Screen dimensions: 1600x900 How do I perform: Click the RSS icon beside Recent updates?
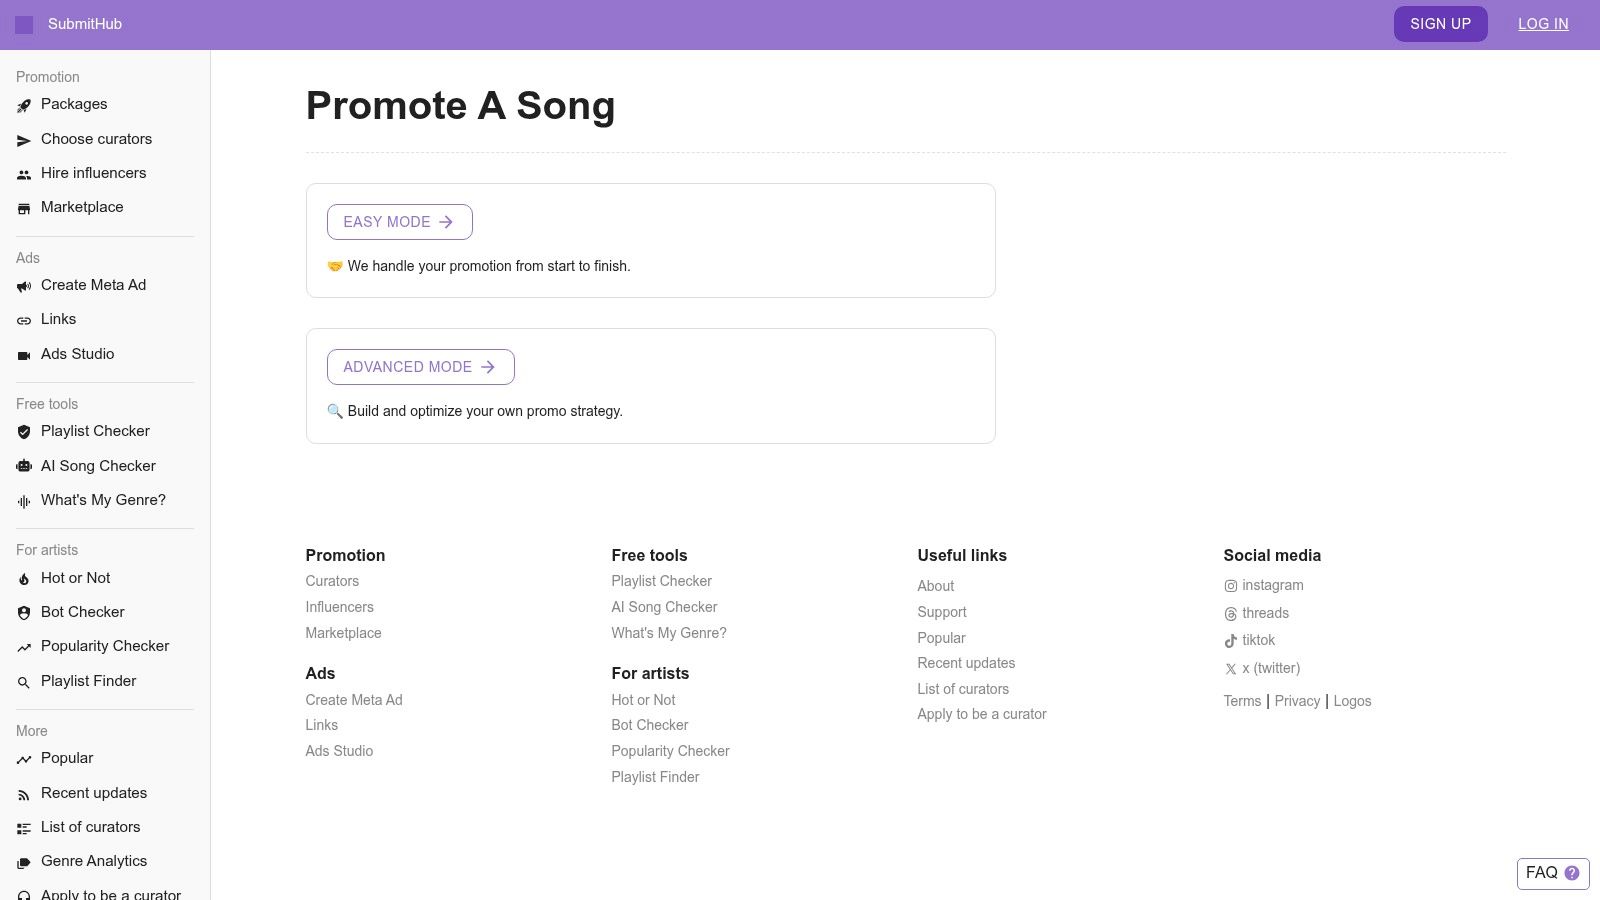tap(24, 794)
